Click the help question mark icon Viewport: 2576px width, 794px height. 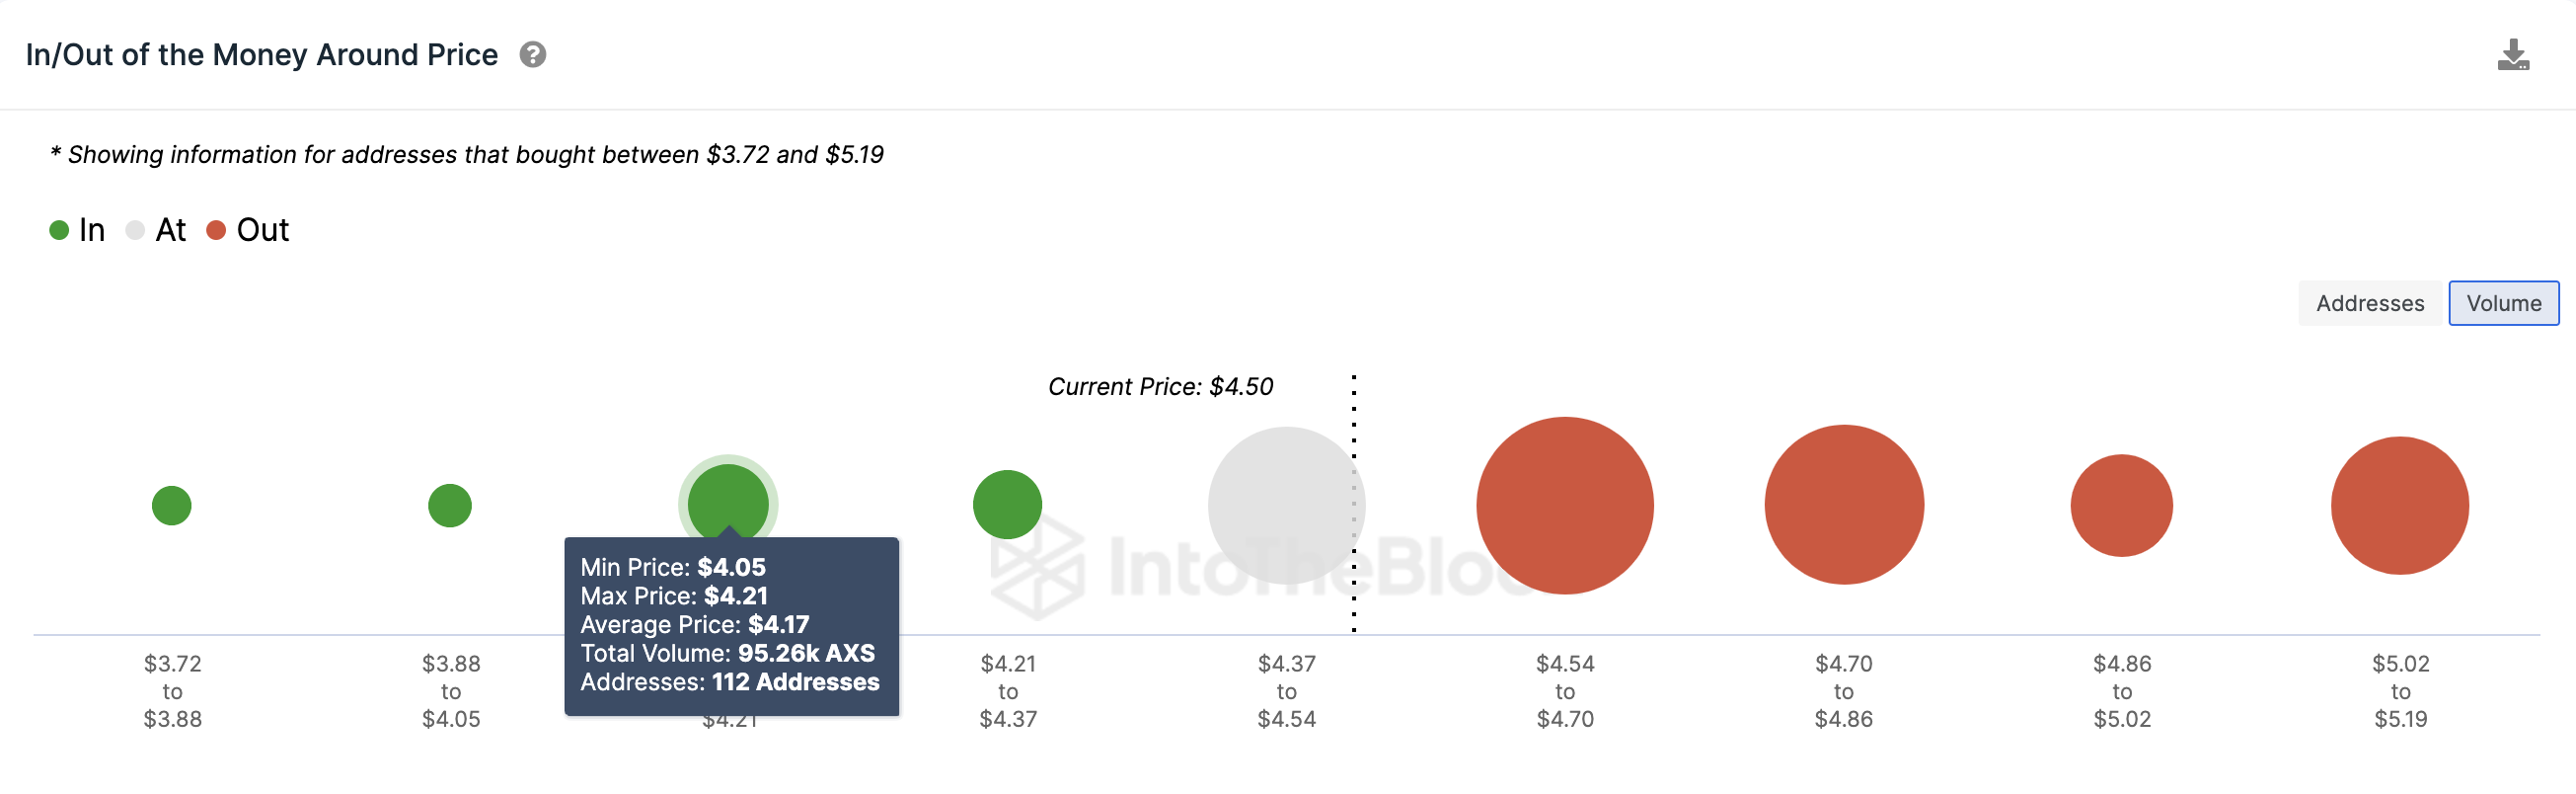533,55
